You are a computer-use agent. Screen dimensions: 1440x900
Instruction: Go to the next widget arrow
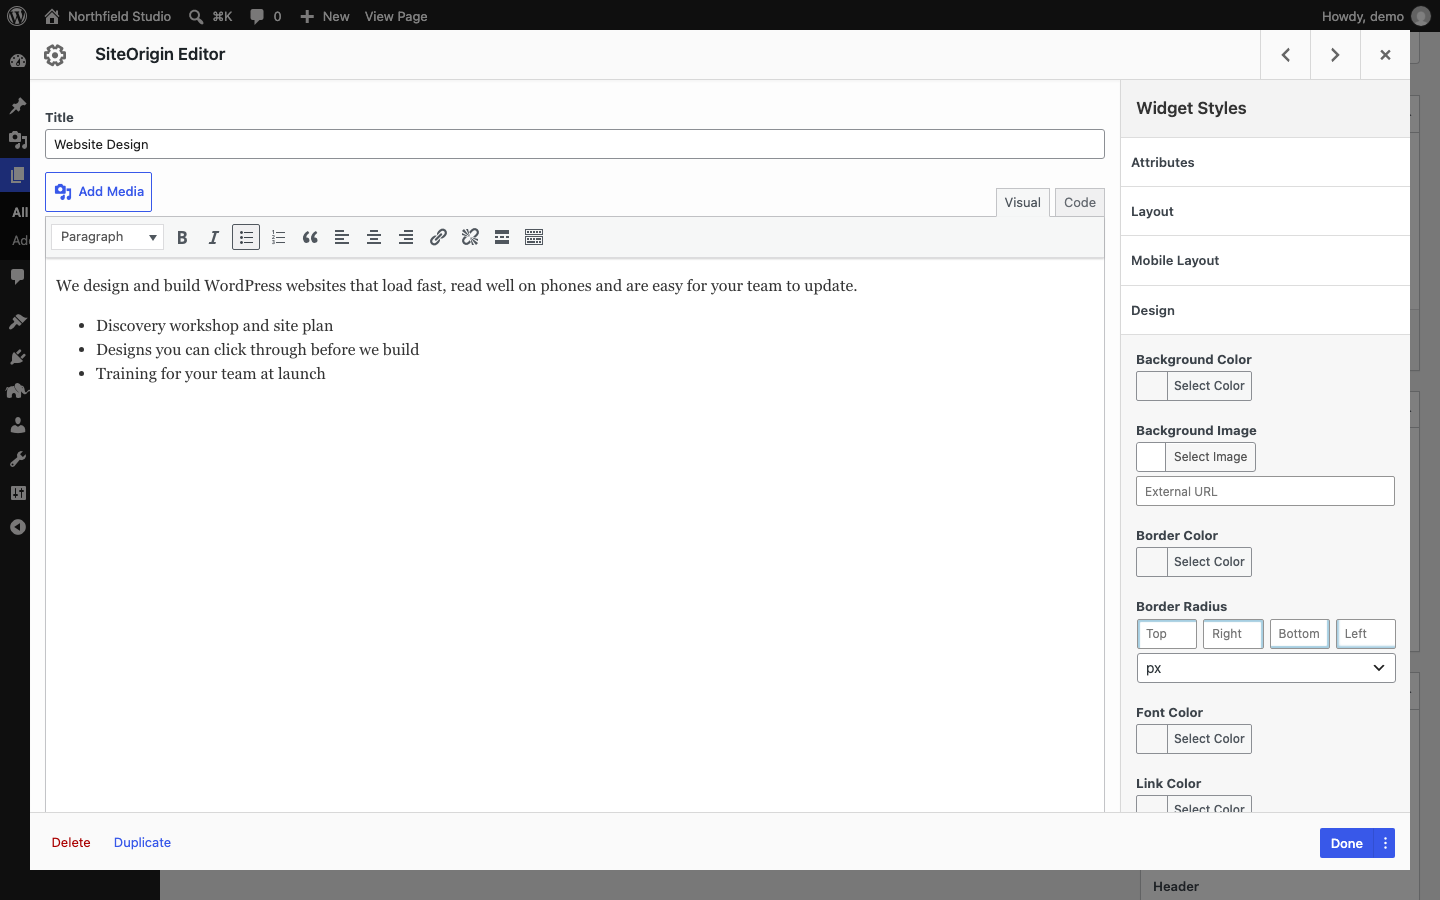pyautogui.click(x=1335, y=55)
